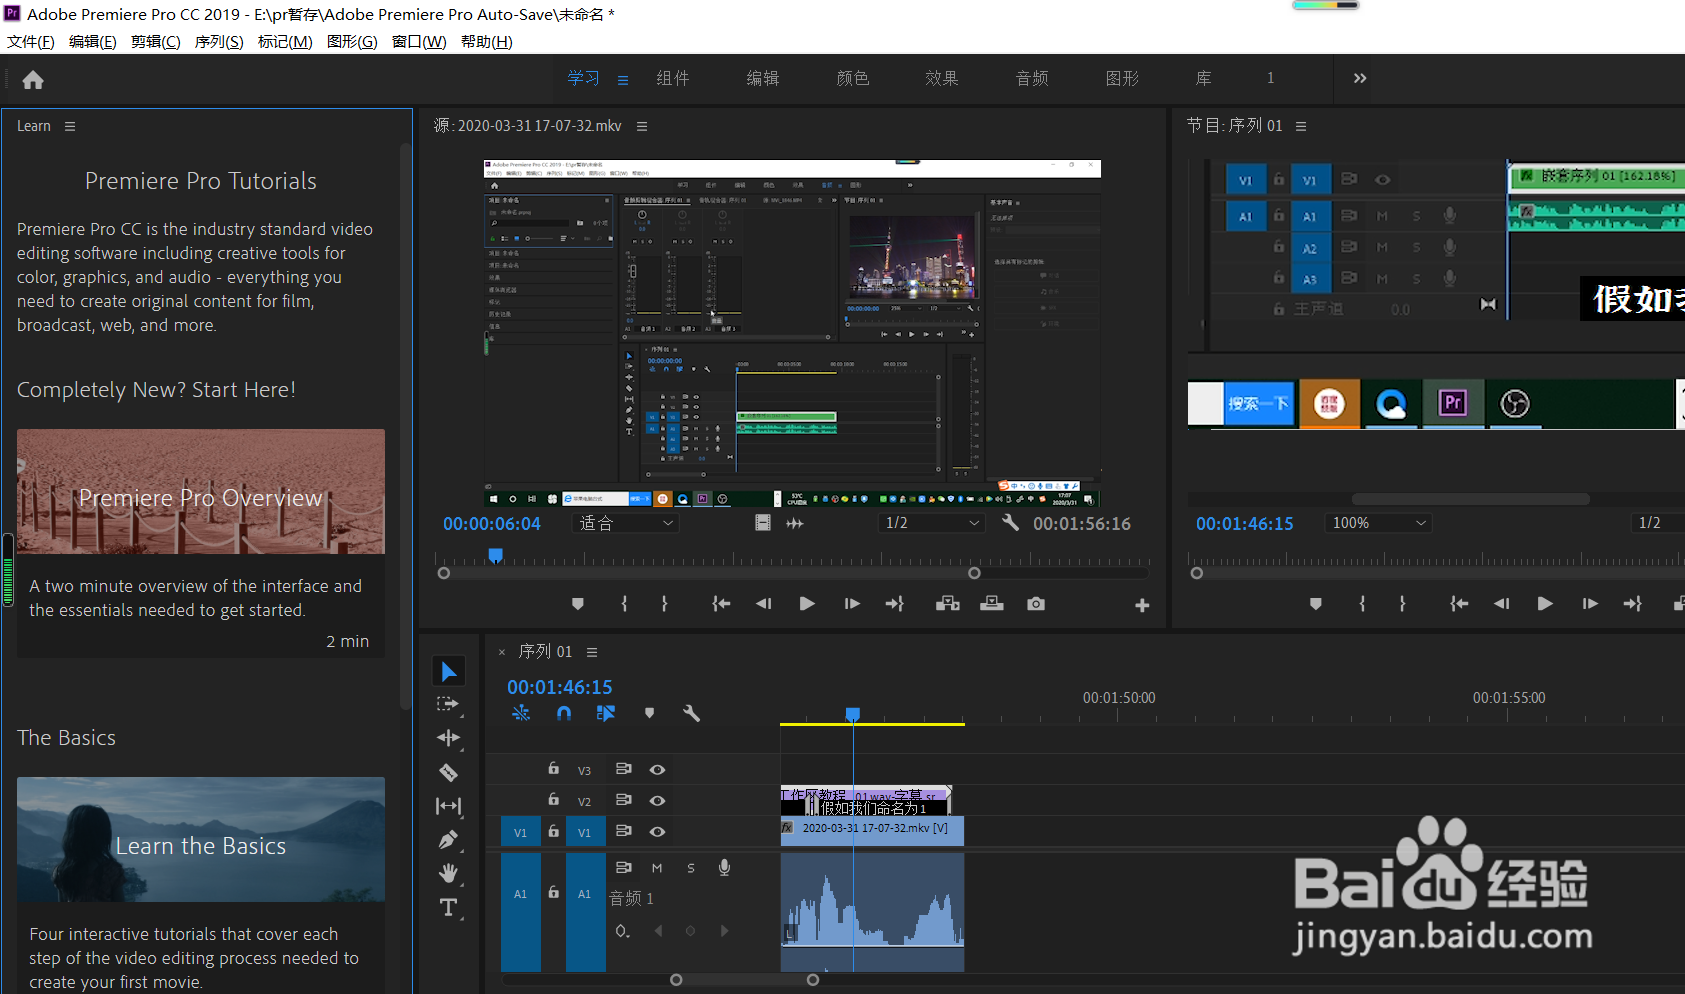Select the Ripple Edit tool
This screenshot has height=994, width=1685.
(x=448, y=738)
